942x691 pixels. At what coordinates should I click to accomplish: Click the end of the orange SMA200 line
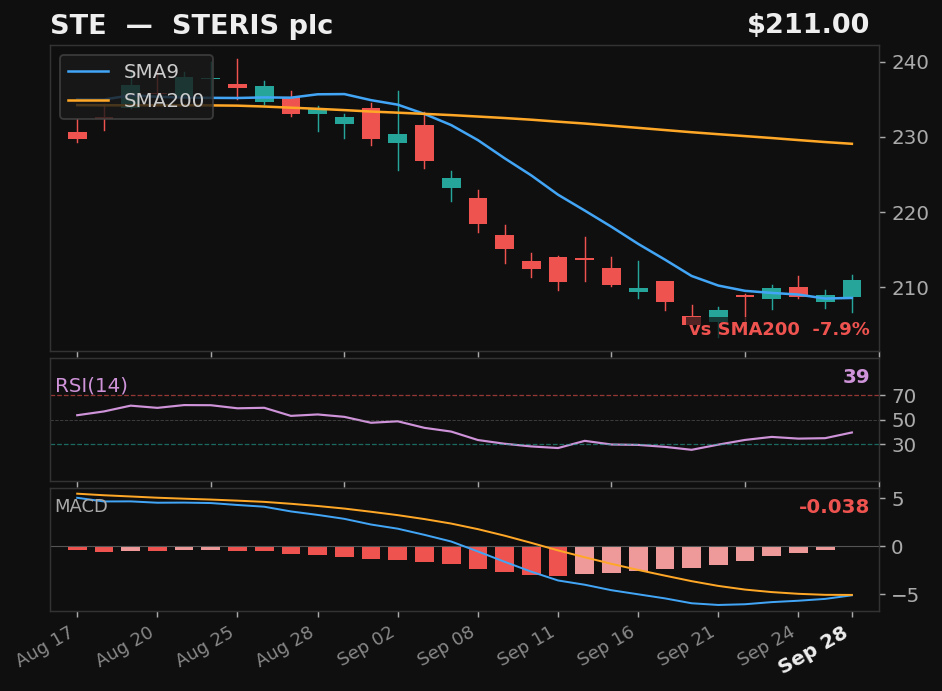[852, 144]
